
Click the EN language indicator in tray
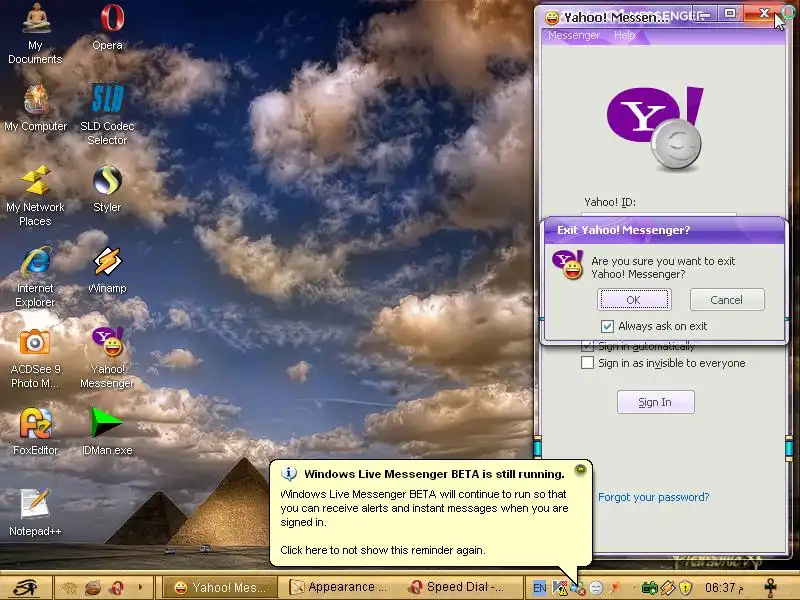[x=539, y=588]
